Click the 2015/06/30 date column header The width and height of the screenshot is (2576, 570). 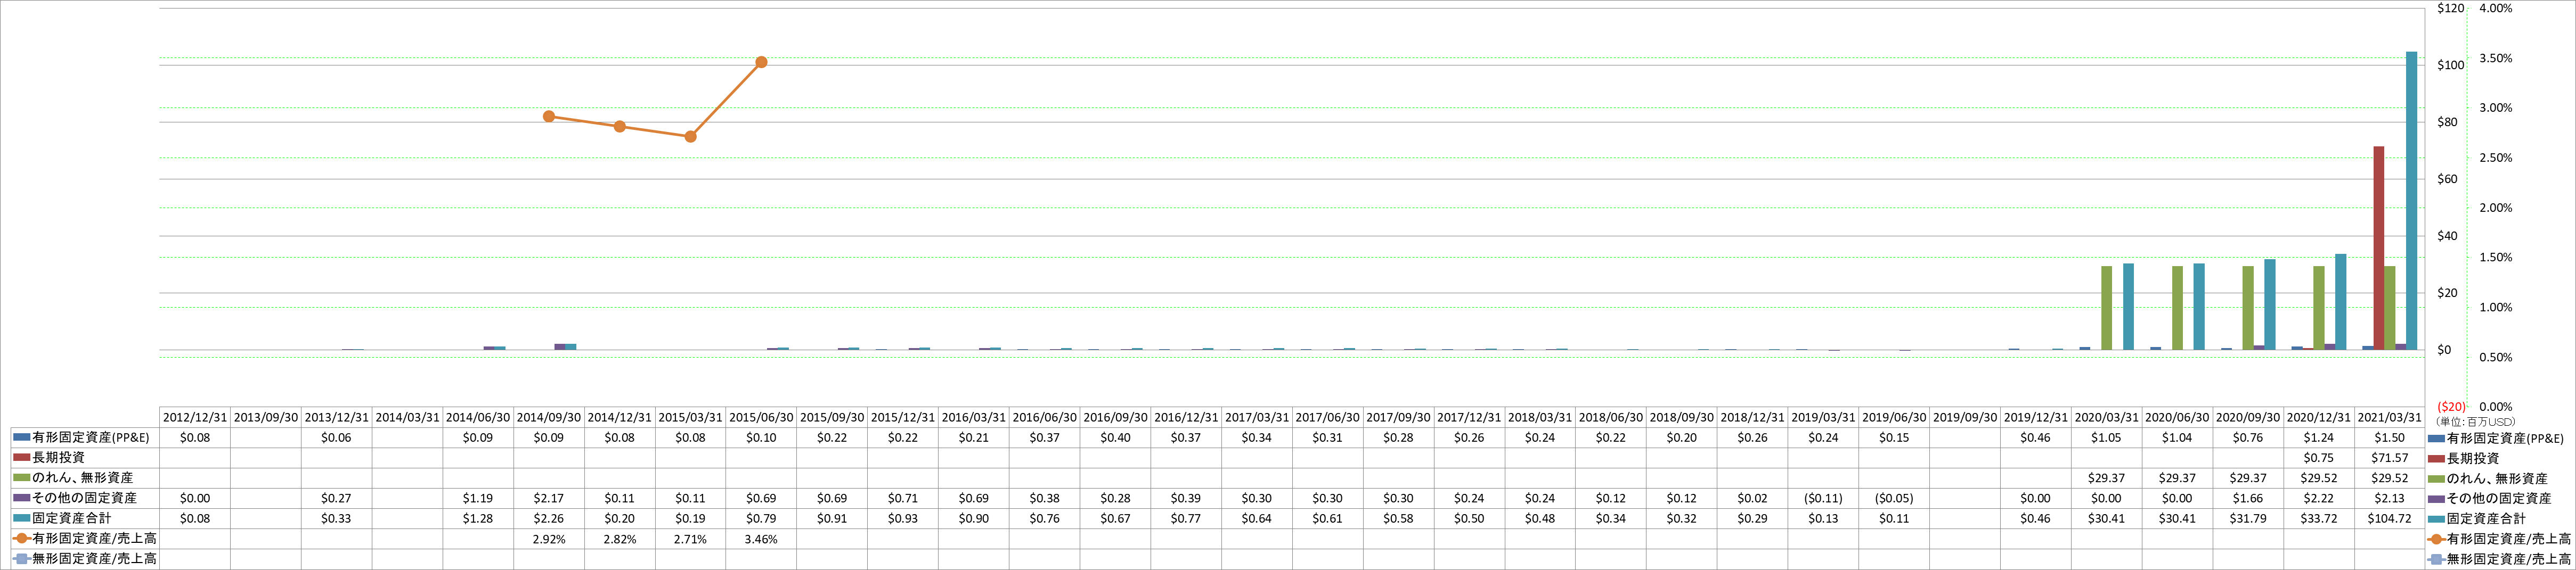[x=761, y=418]
